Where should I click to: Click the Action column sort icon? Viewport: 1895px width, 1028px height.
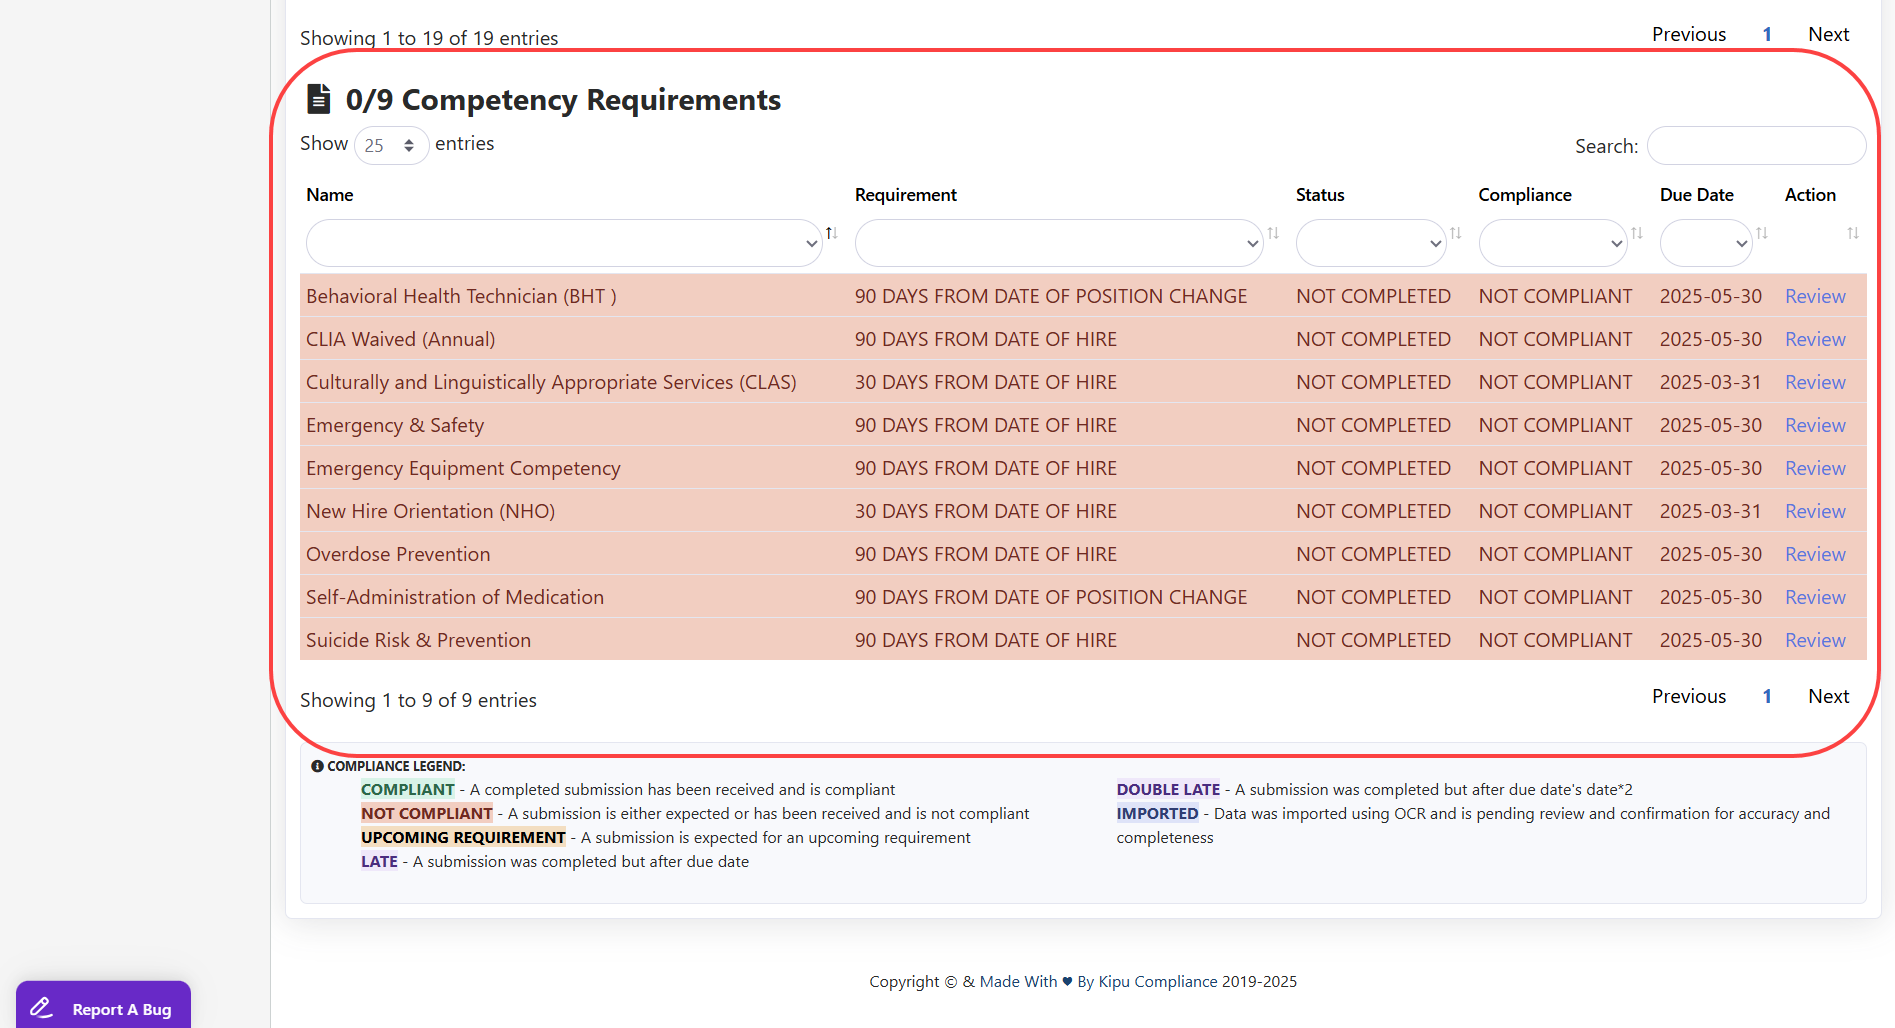pos(1853,233)
